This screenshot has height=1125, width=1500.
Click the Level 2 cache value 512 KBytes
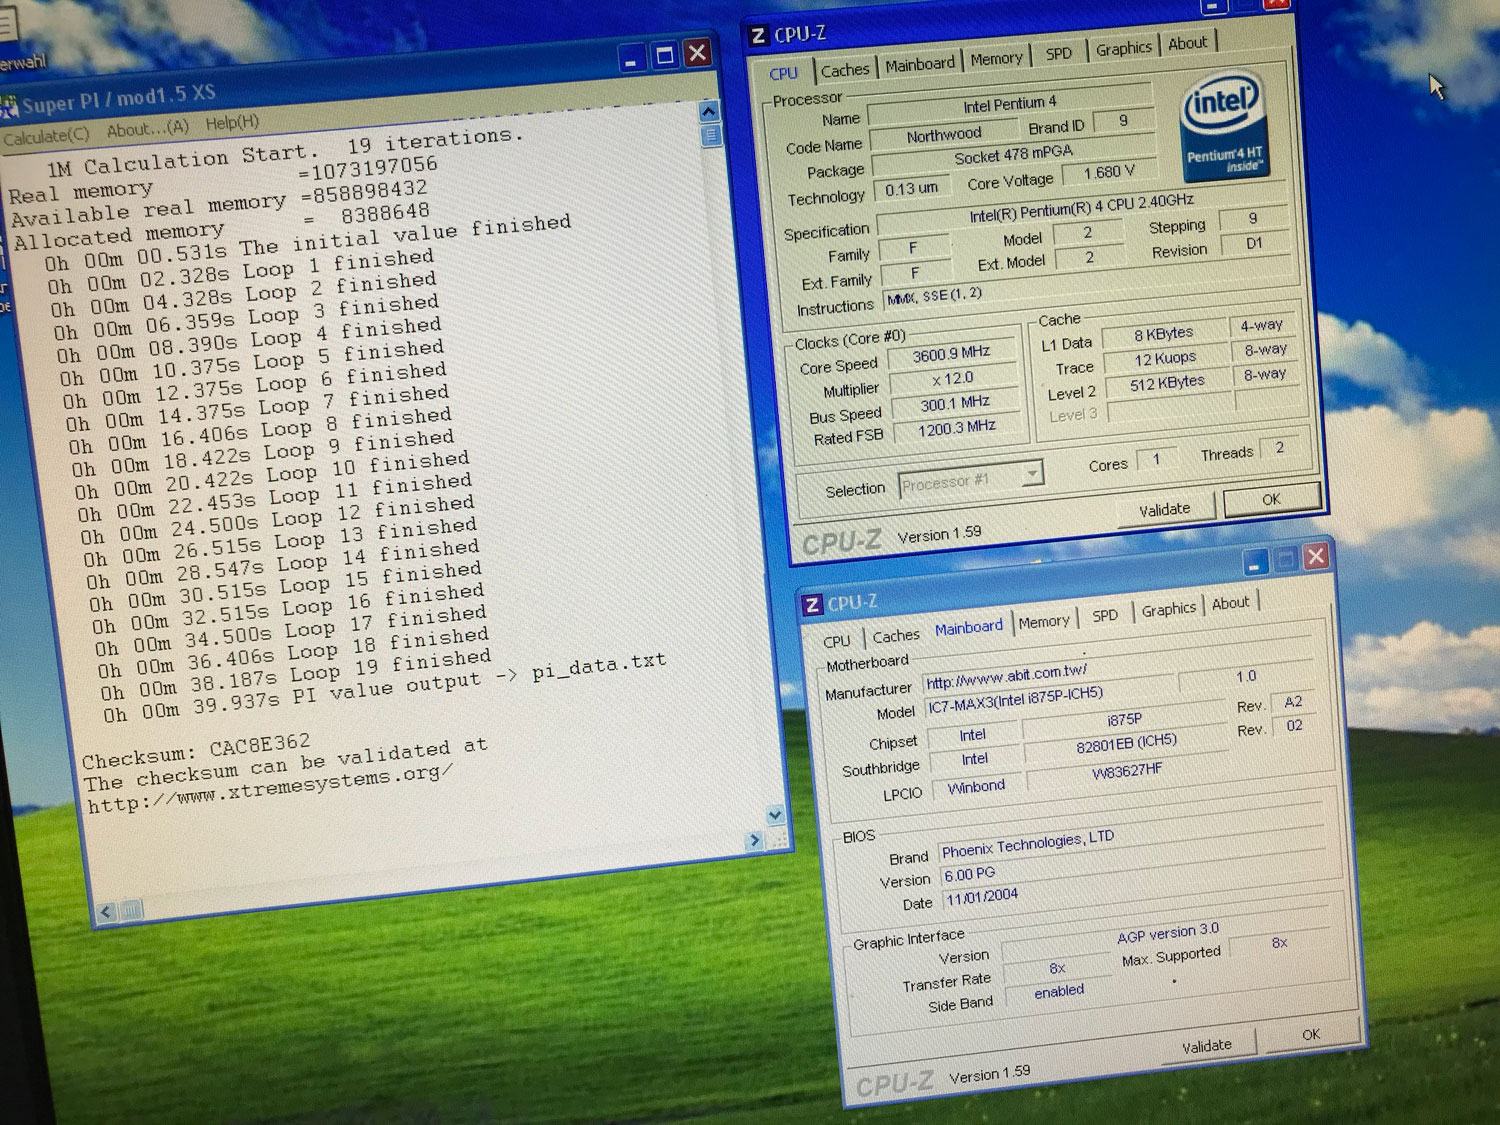tap(1167, 382)
